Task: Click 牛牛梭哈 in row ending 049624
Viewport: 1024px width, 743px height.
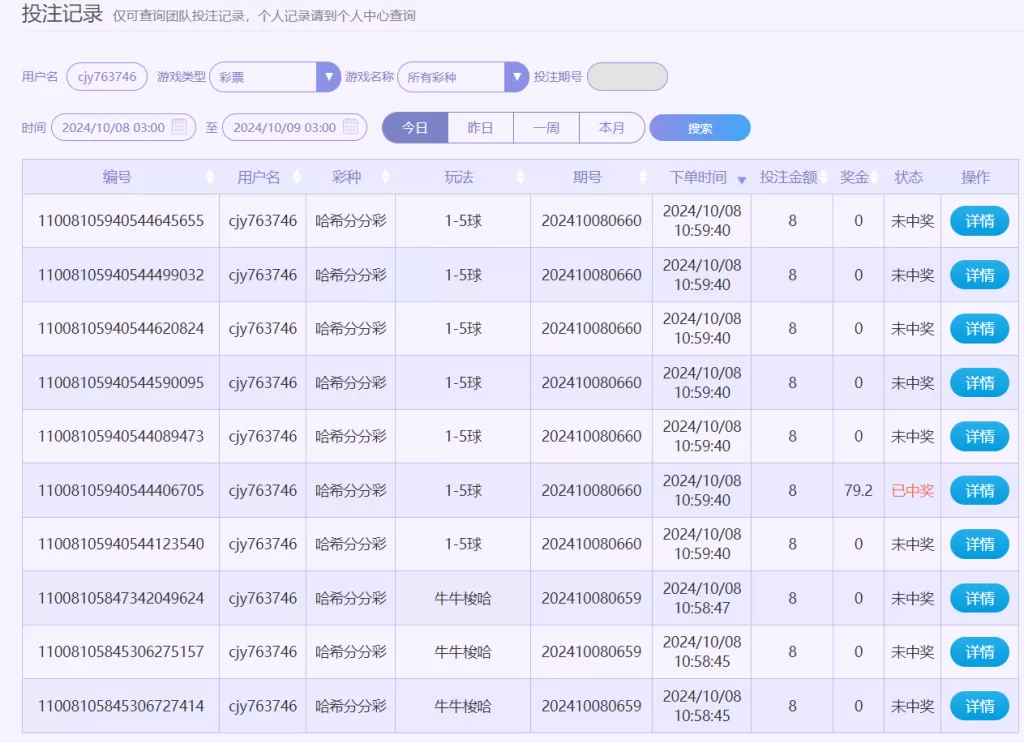Action: pos(463,598)
